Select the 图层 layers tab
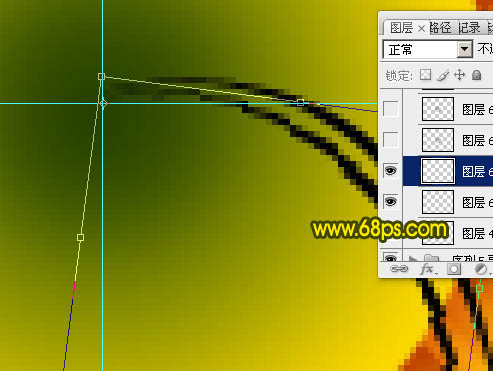The height and width of the screenshot is (371, 493). [401, 28]
